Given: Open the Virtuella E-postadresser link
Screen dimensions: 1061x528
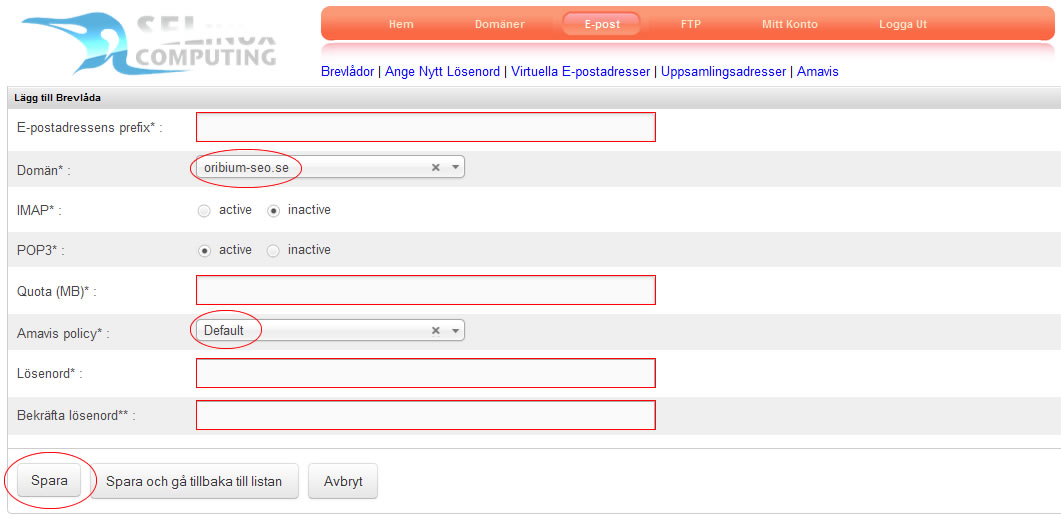Looking at the screenshot, I should coord(581,71).
